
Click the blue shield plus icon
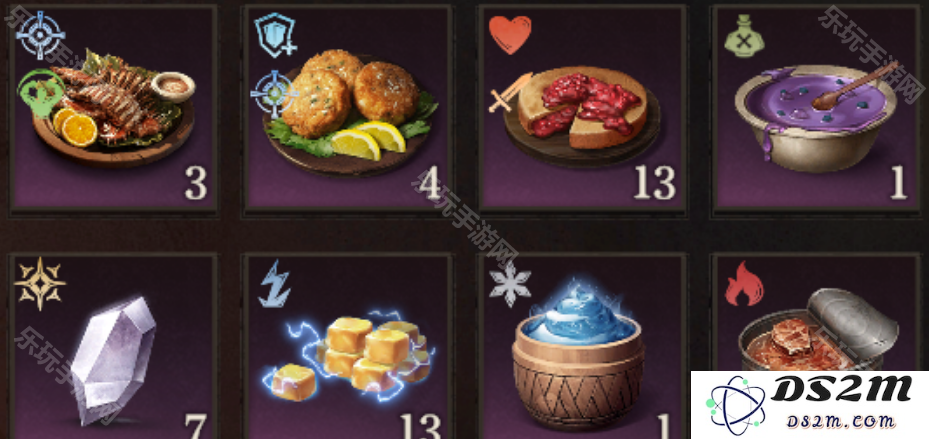[x=275, y=36]
